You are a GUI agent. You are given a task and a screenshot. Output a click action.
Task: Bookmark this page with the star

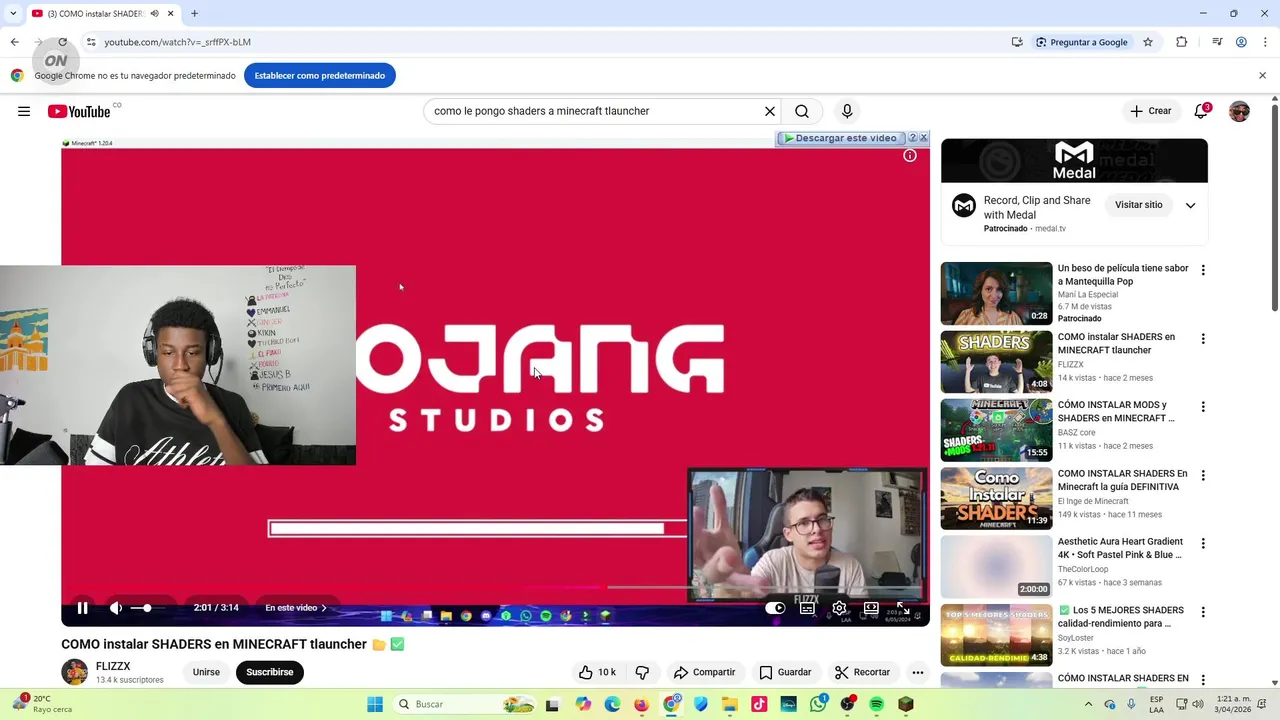click(1148, 42)
